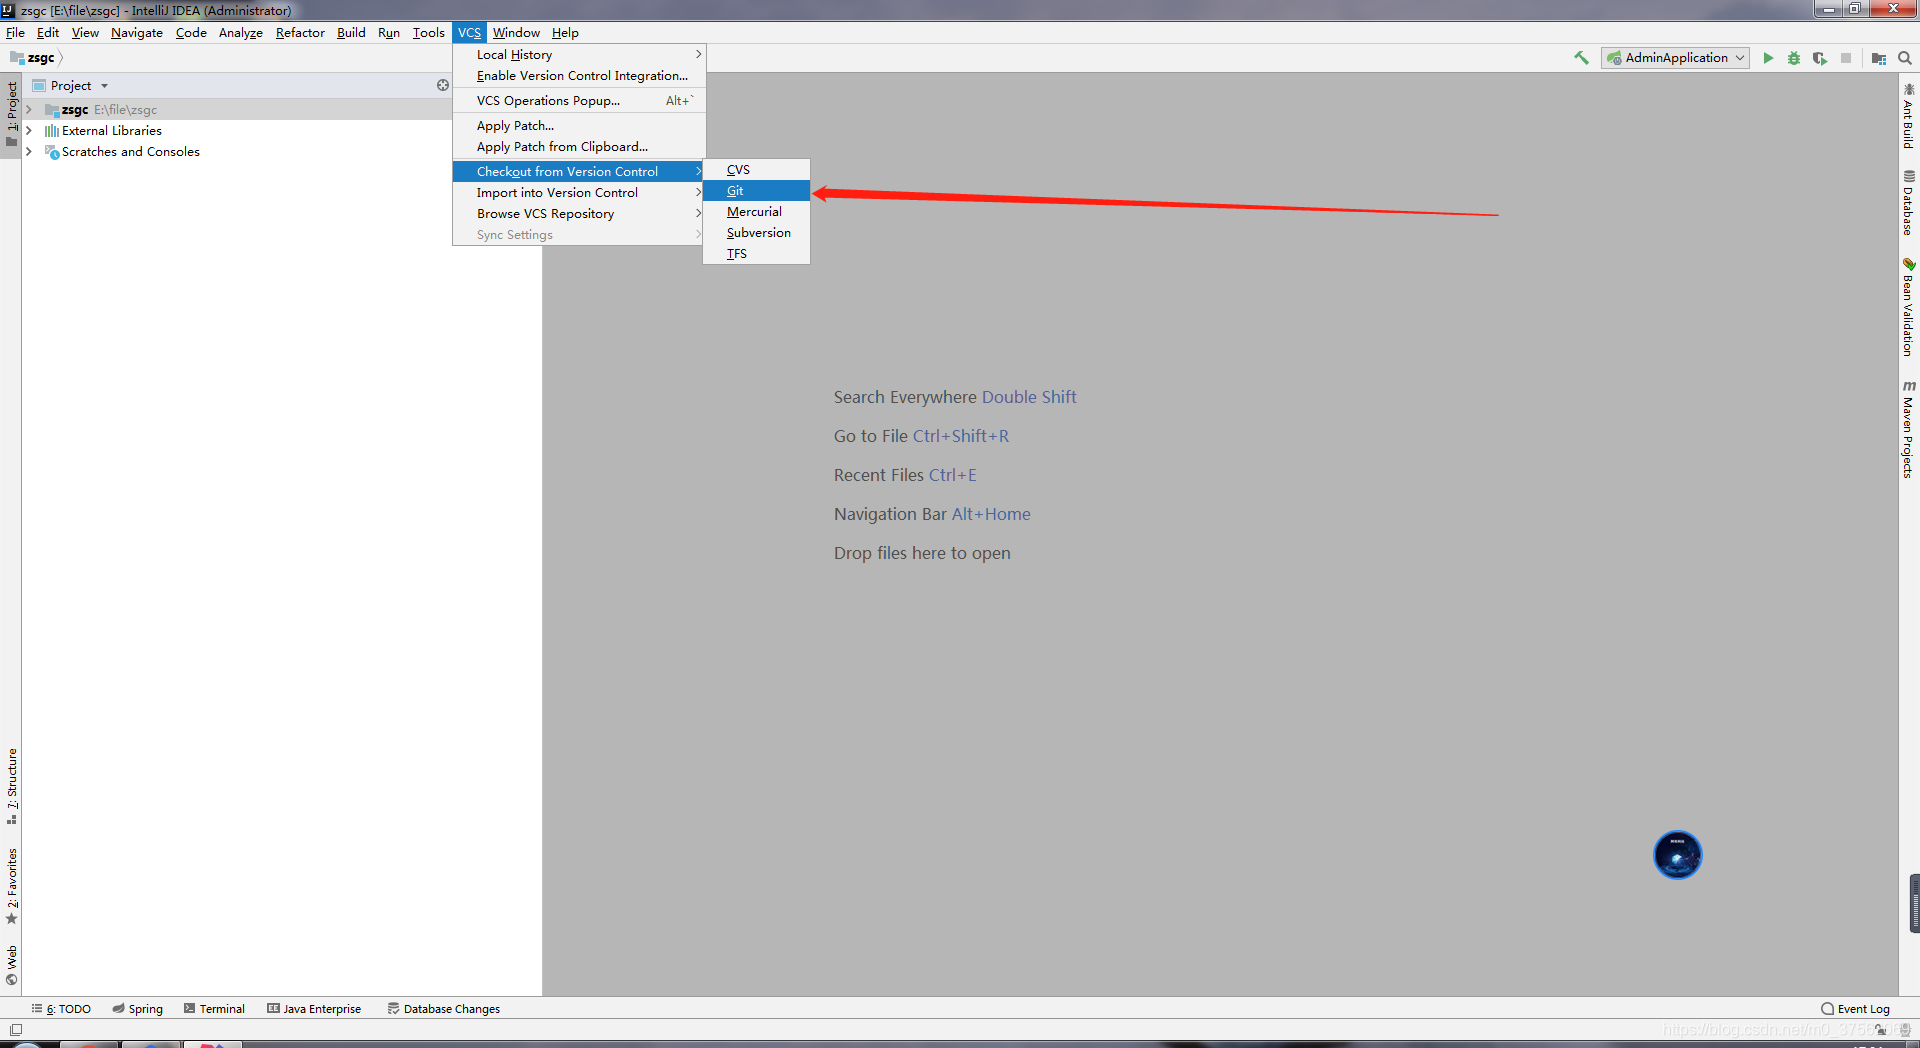Image resolution: width=1920 pixels, height=1048 pixels.
Task: Open the Navigate menu
Action: 137,33
